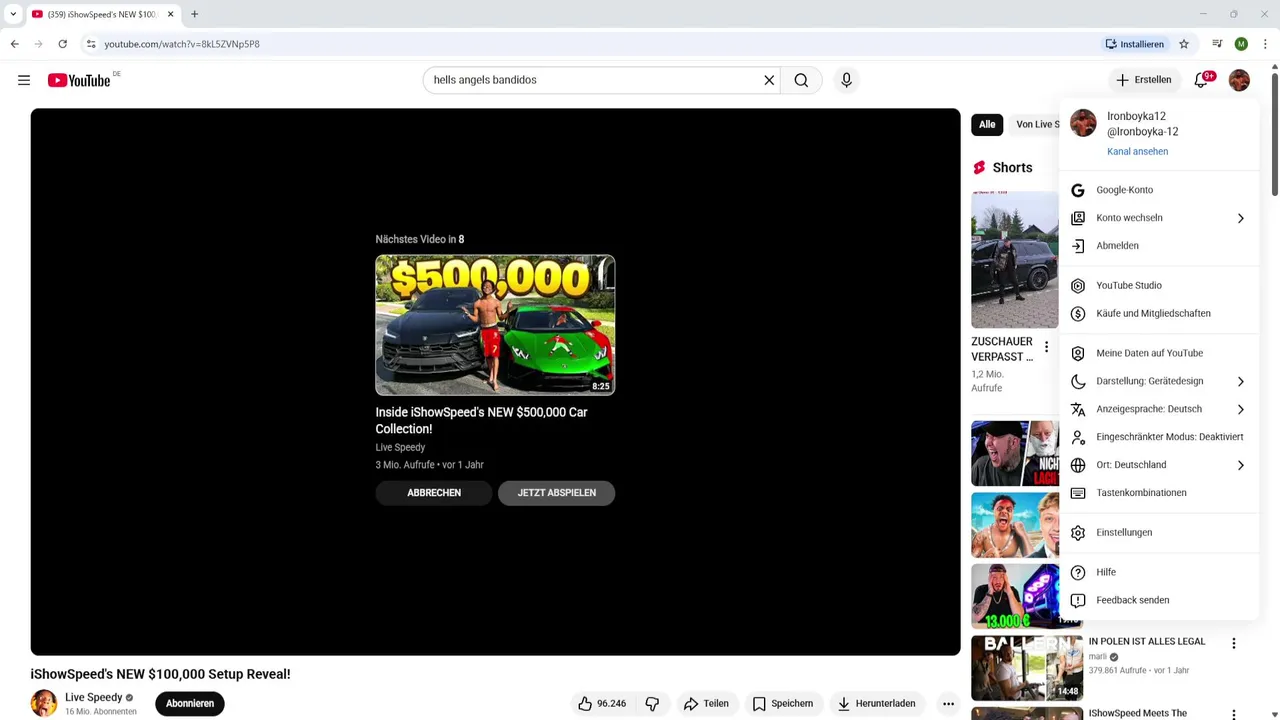This screenshot has height=720, width=1280.
Task: Open Hilfe menu entry
Action: (1159, 572)
